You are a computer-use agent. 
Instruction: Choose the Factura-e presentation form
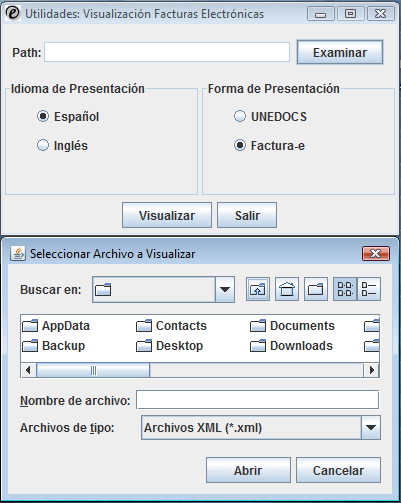pyautogui.click(x=269, y=145)
